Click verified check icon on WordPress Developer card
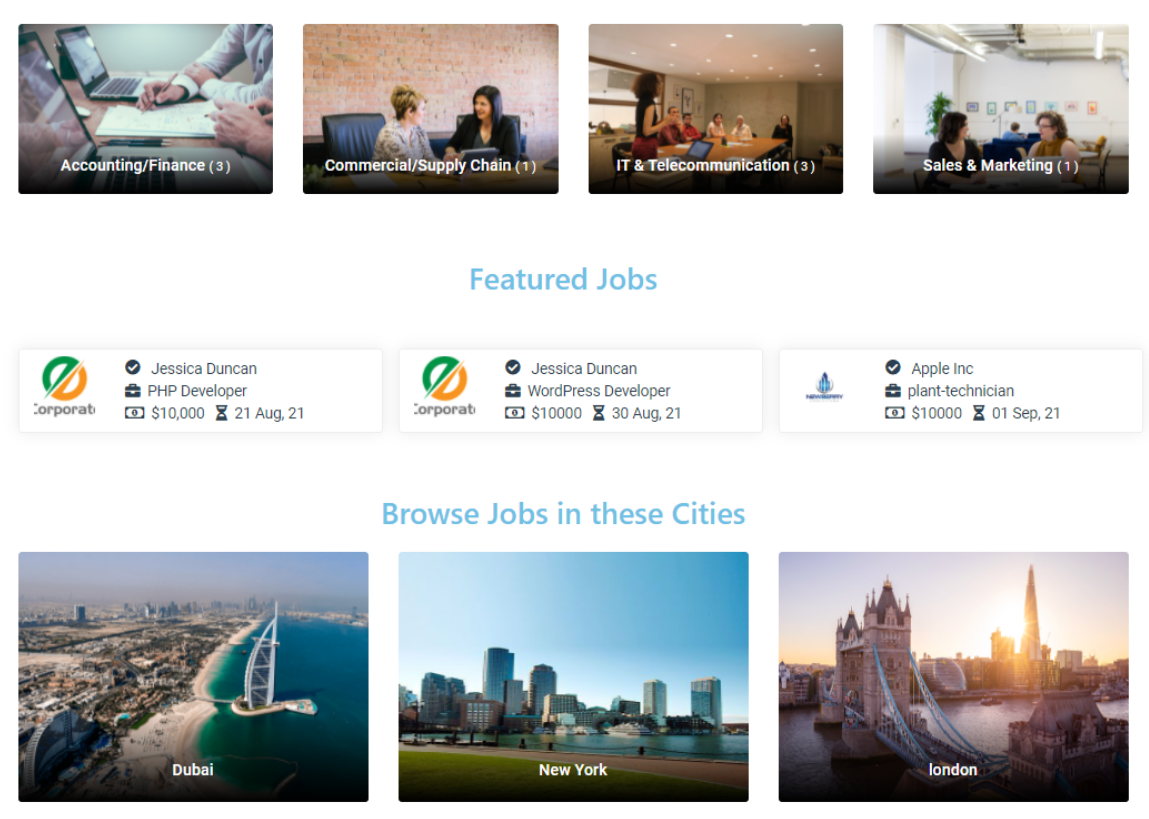 [513, 367]
